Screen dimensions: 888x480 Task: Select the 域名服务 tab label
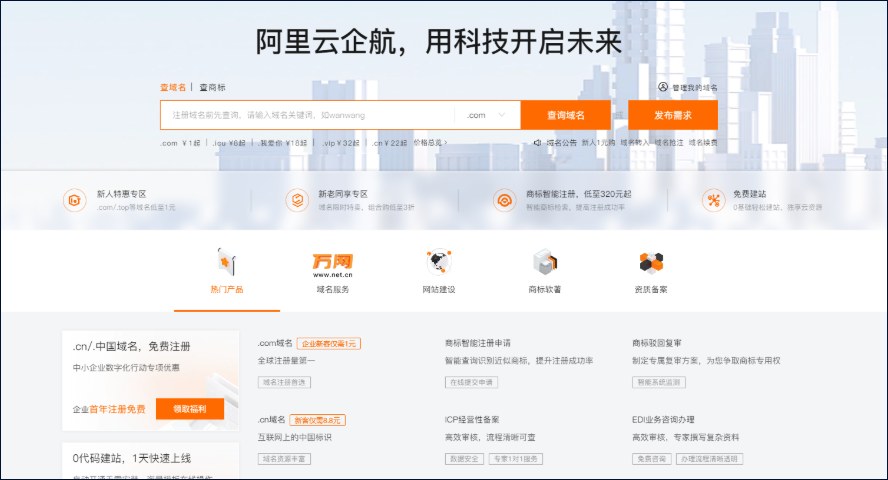(x=332, y=290)
